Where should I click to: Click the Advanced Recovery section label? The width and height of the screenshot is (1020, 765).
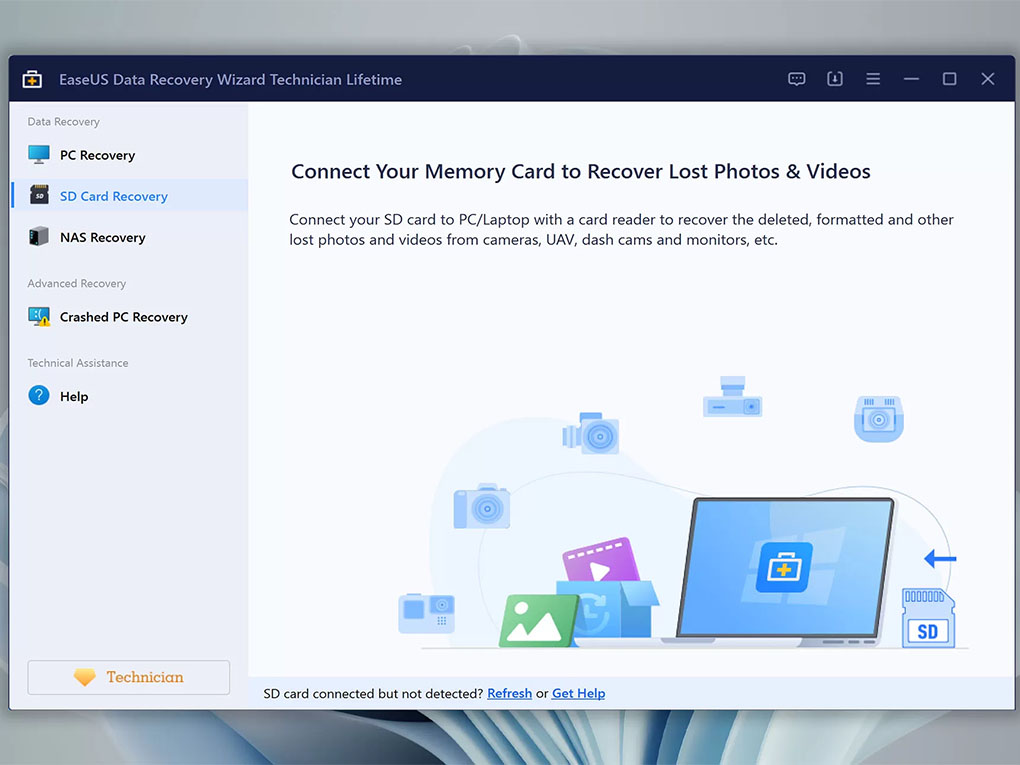pyautogui.click(x=77, y=284)
